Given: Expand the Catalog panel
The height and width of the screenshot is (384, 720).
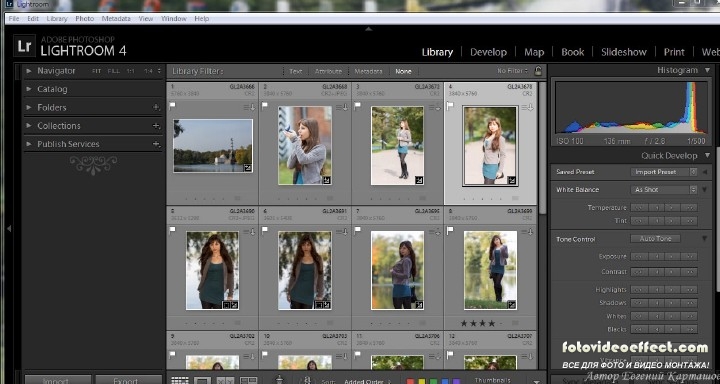Looking at the screenshot, I should 29,89.
